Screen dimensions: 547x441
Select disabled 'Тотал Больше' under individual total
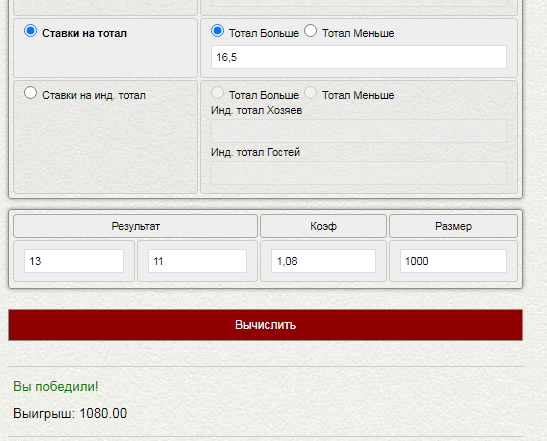(x=217, y=93)
